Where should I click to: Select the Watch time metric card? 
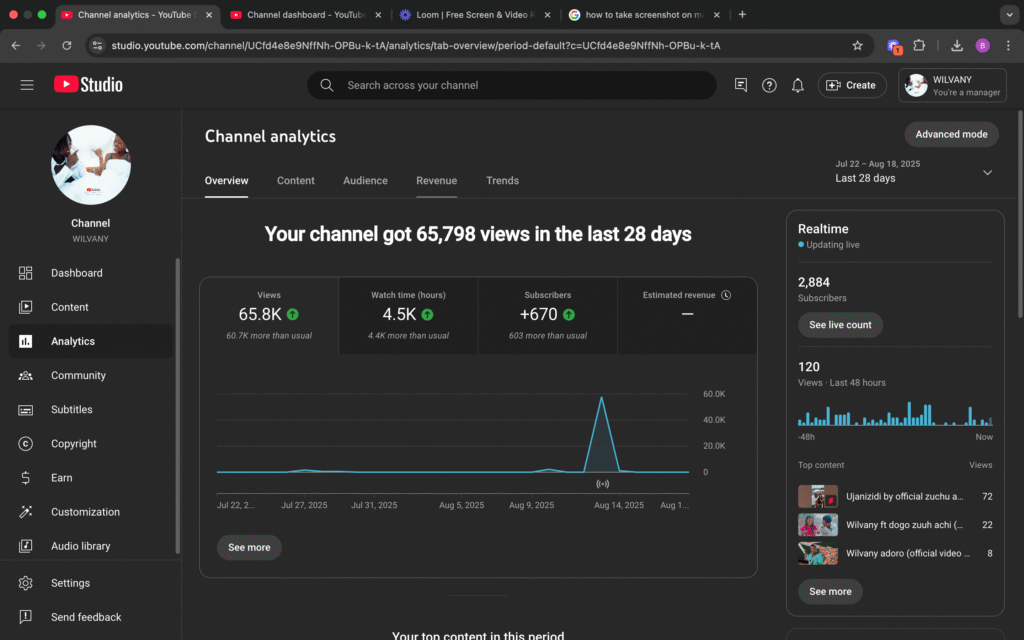408,314
